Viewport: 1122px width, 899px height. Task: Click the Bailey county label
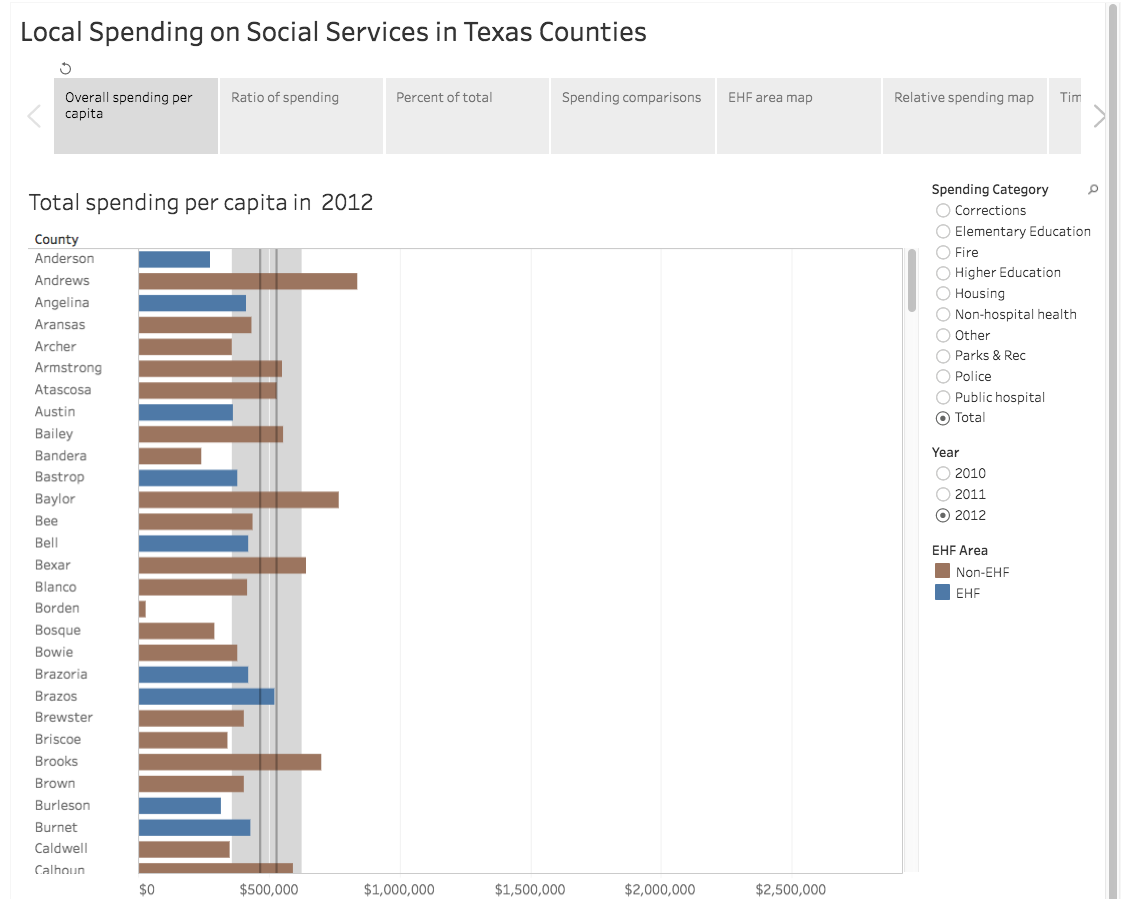point(54,434)
